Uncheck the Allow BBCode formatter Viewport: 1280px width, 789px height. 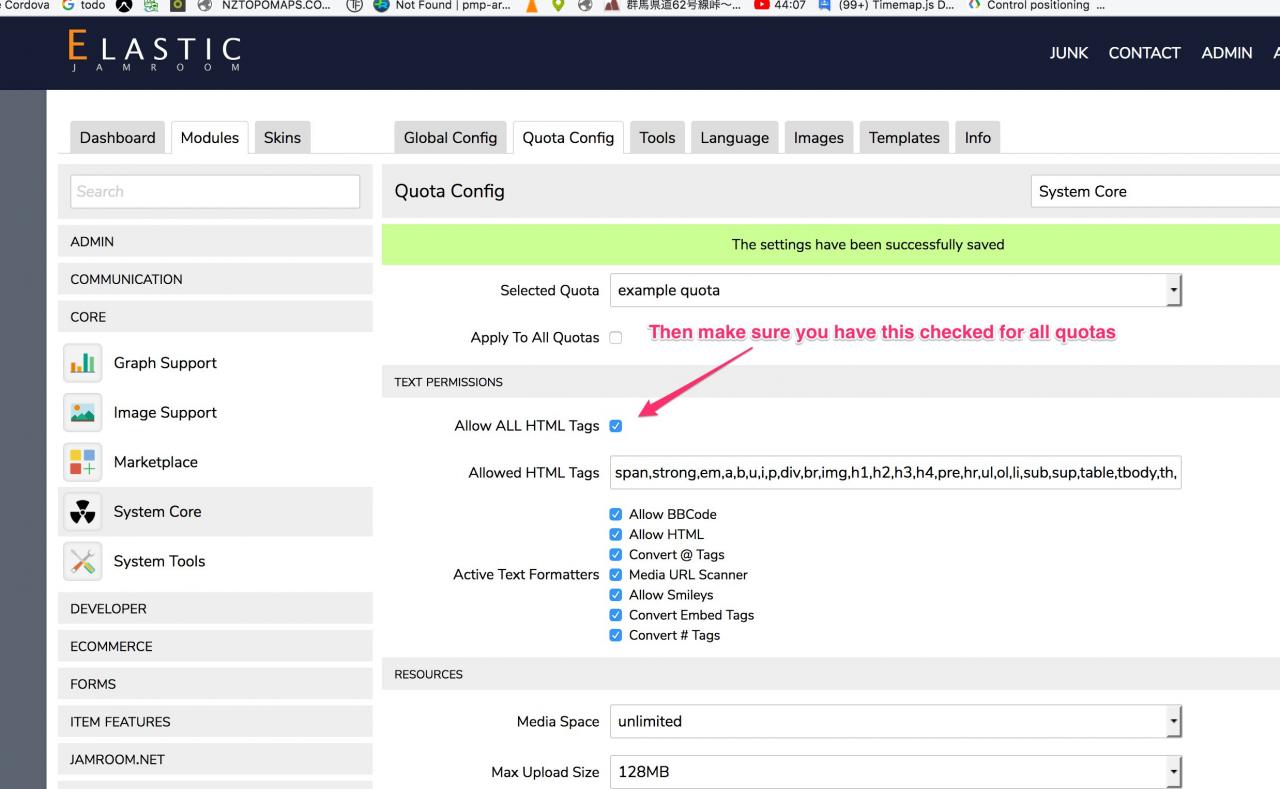[x=616, y=514]
